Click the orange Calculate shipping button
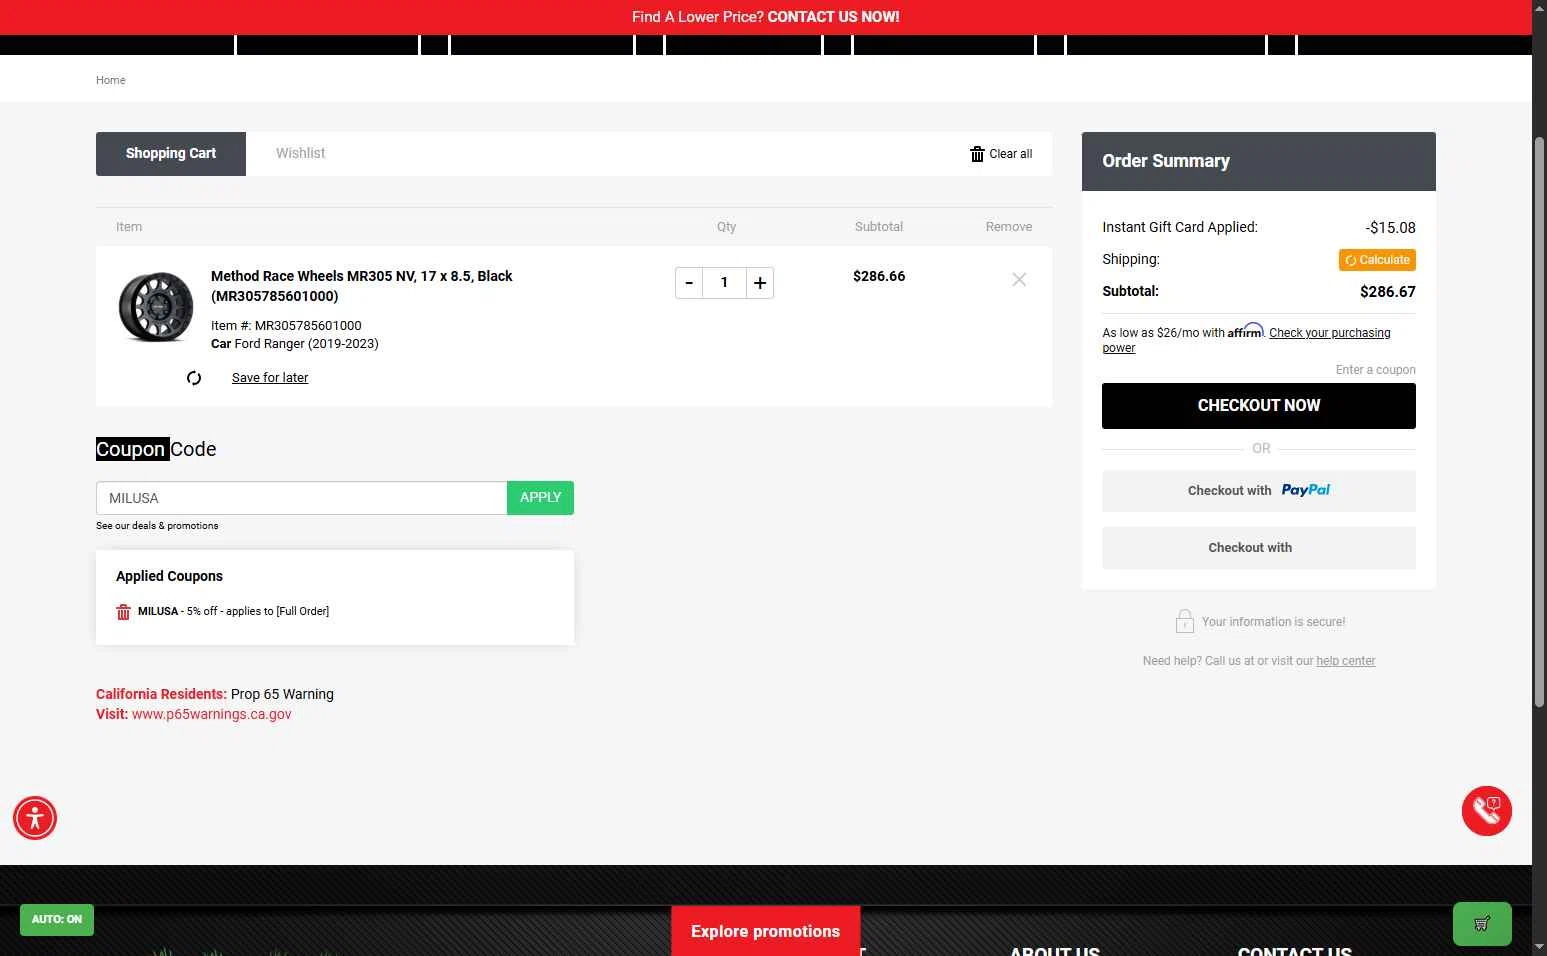Viewport: 1547px width, 956px height. point(1377,260)
